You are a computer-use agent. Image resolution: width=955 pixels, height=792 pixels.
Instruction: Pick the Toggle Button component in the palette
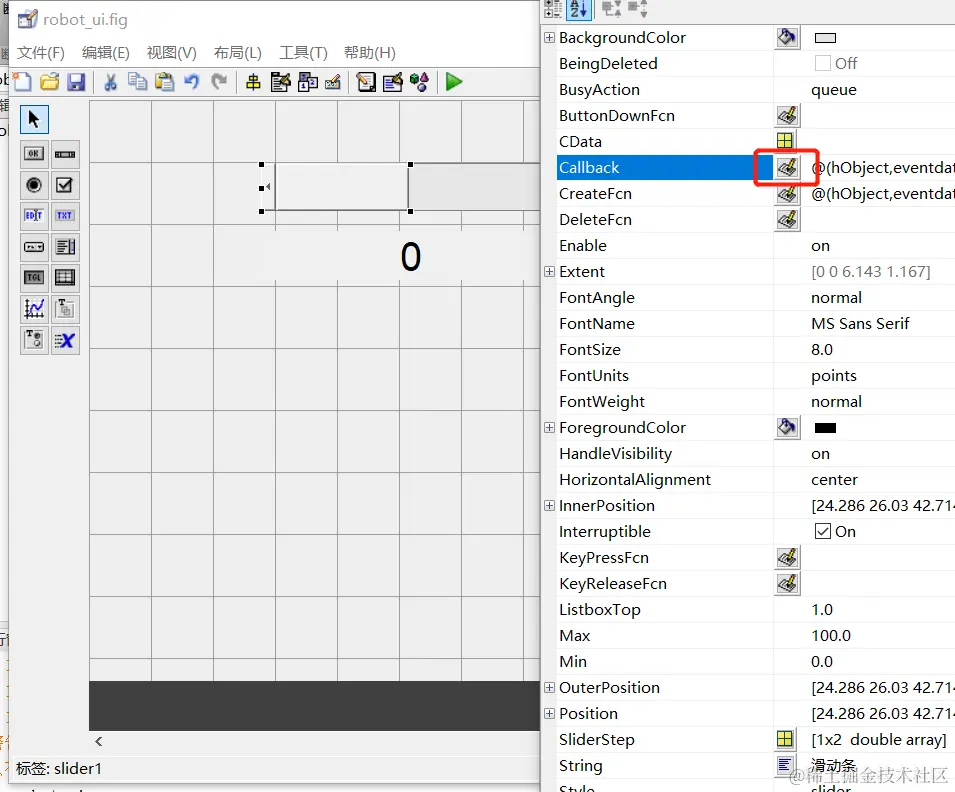[34, 278]
